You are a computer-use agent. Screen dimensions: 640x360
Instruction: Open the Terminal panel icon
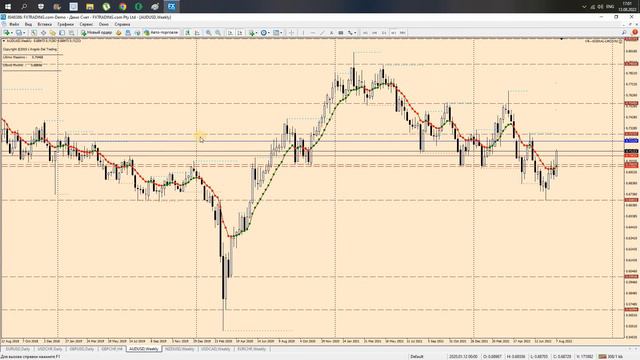coord(62,33)
